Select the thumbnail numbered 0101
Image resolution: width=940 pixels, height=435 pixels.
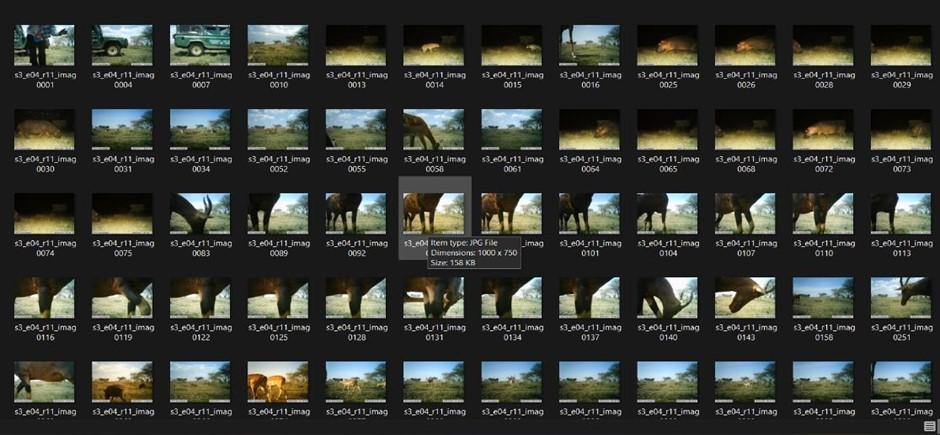590,213
